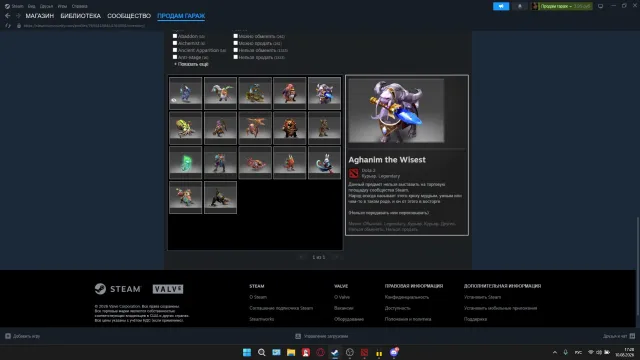Tick the Anti-Mage filter checkbox
This screenshot has height=360, width=640.
(175, 57)
